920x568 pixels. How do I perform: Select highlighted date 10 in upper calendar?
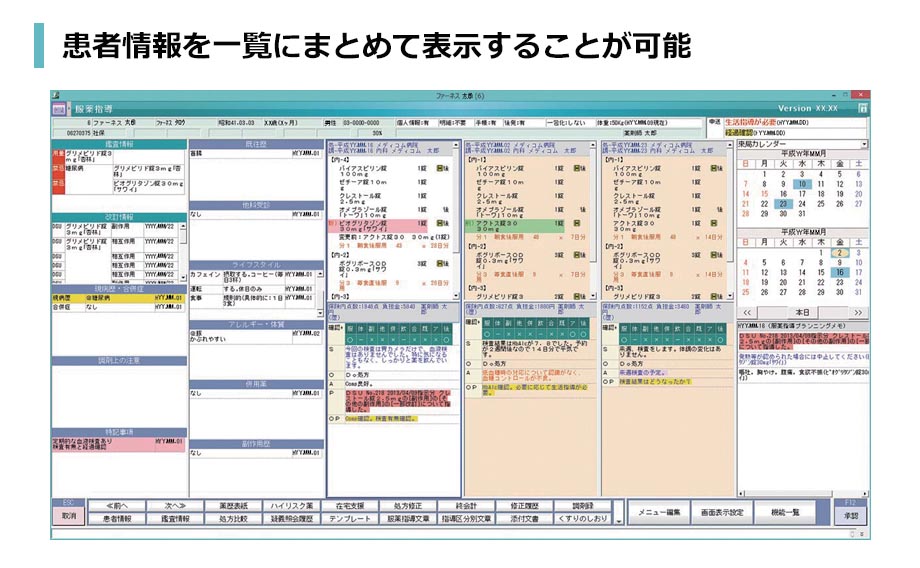[801, 184]
